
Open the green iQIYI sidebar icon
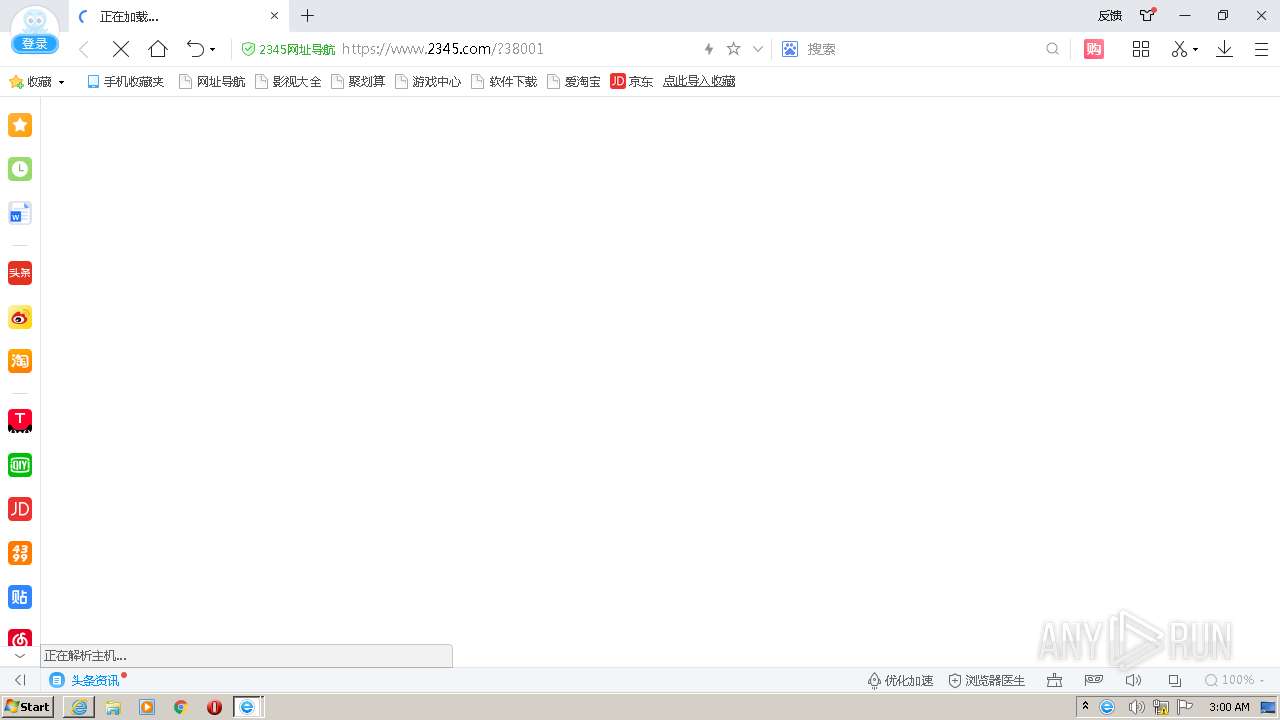pyautogui.click(x=20, y=465)
